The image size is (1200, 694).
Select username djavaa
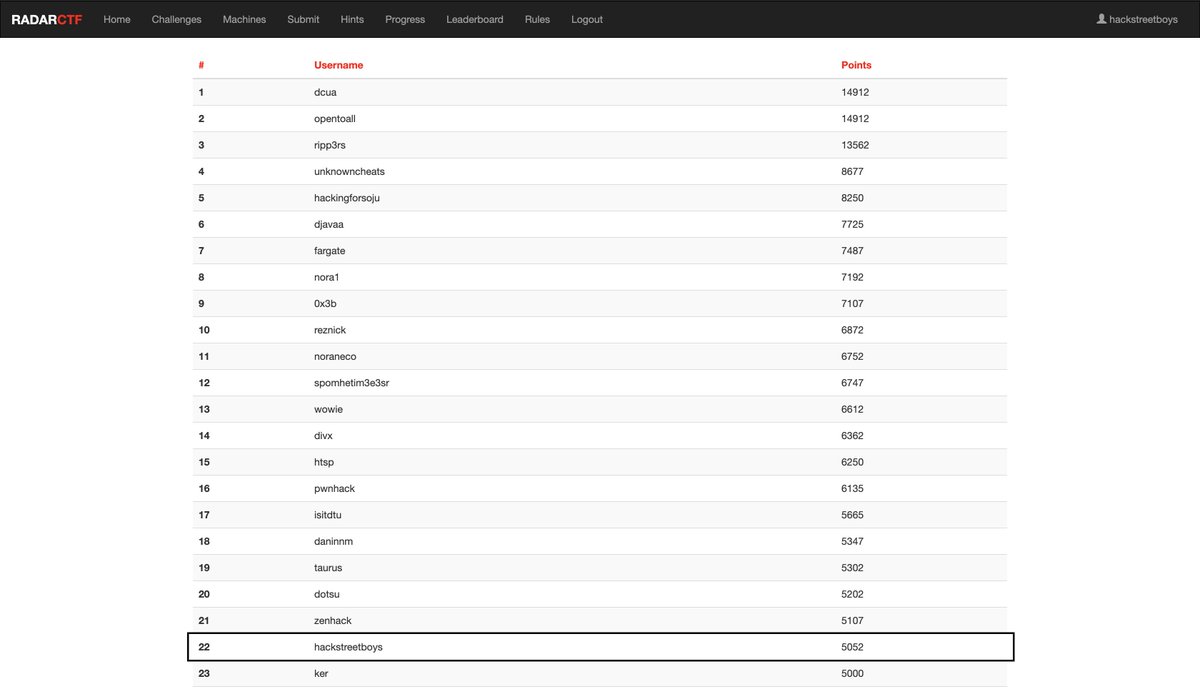(x=329, y=224)
